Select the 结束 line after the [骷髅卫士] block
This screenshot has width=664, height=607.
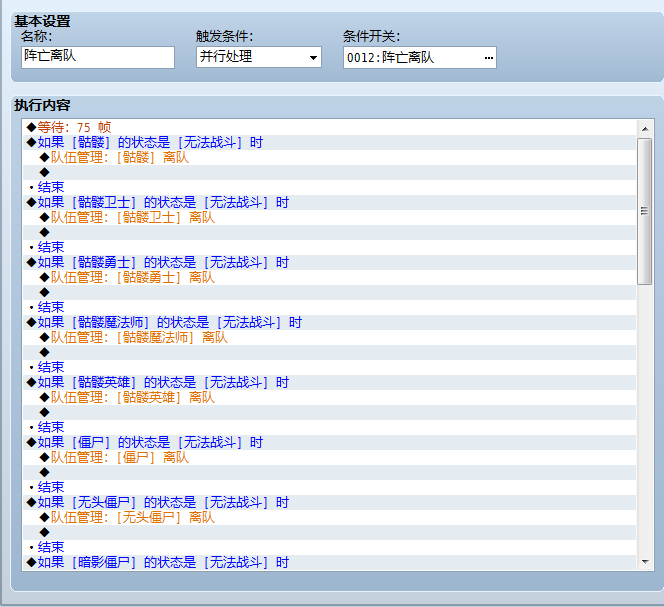point(329,247)
